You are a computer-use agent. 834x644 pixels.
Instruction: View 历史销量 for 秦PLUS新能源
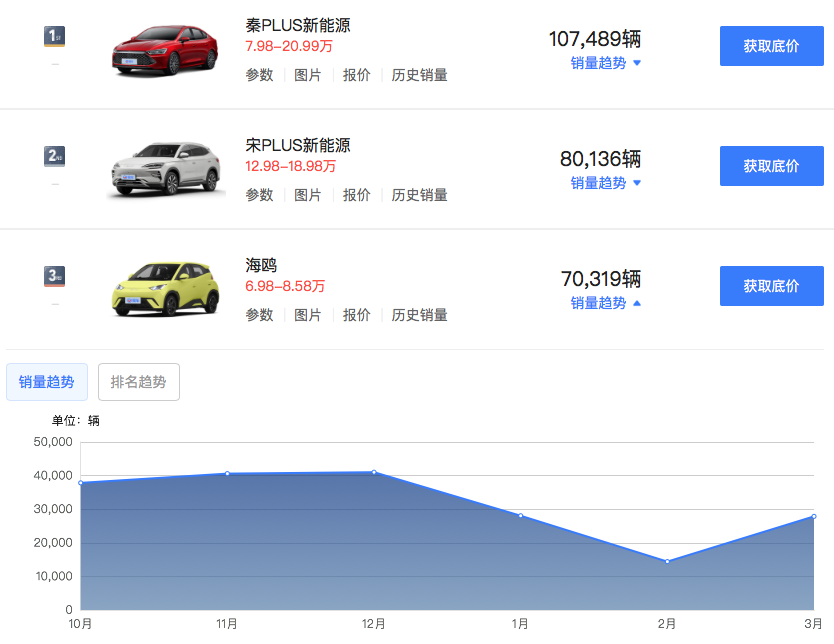pos(419,75)
